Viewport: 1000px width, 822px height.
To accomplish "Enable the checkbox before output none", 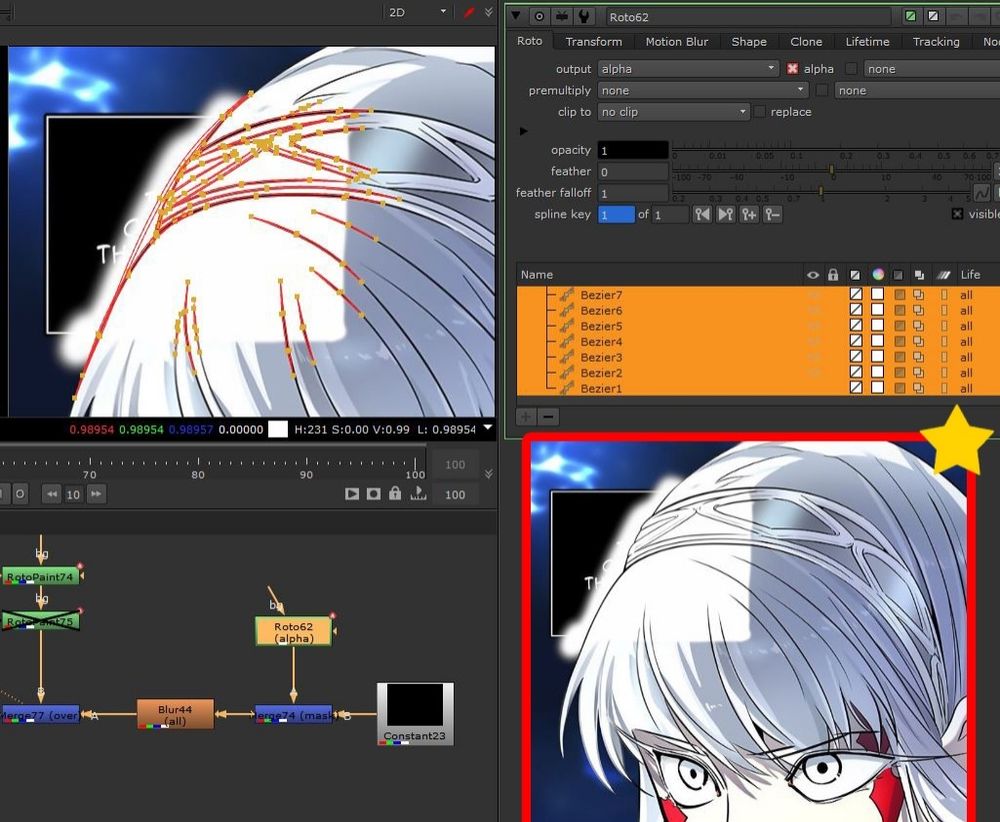I will point(851,68).
